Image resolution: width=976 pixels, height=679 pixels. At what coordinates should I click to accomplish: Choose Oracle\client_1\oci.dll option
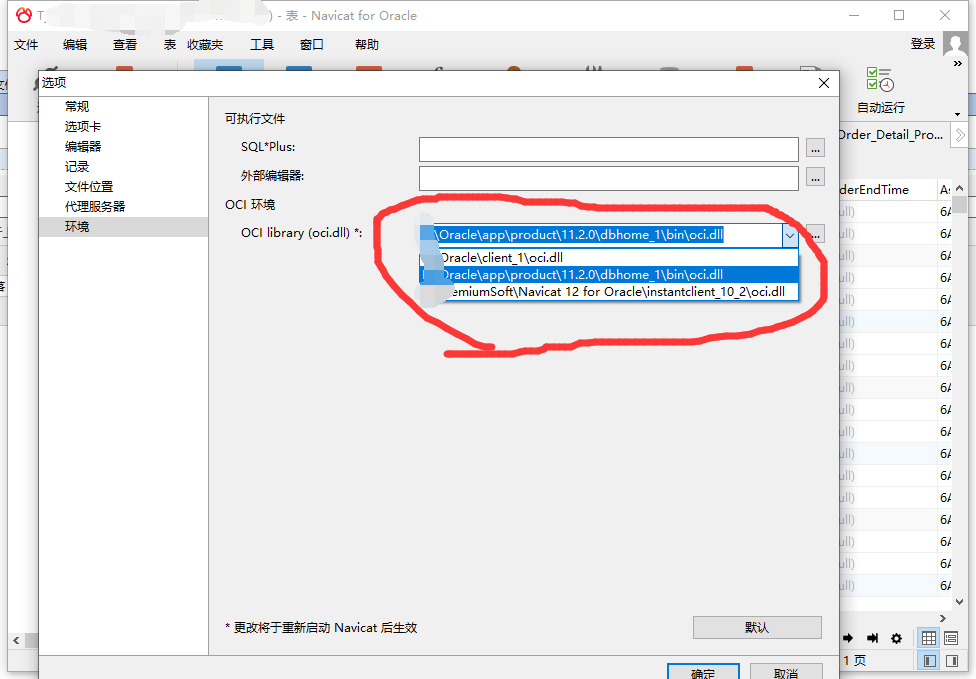[609, 258]
